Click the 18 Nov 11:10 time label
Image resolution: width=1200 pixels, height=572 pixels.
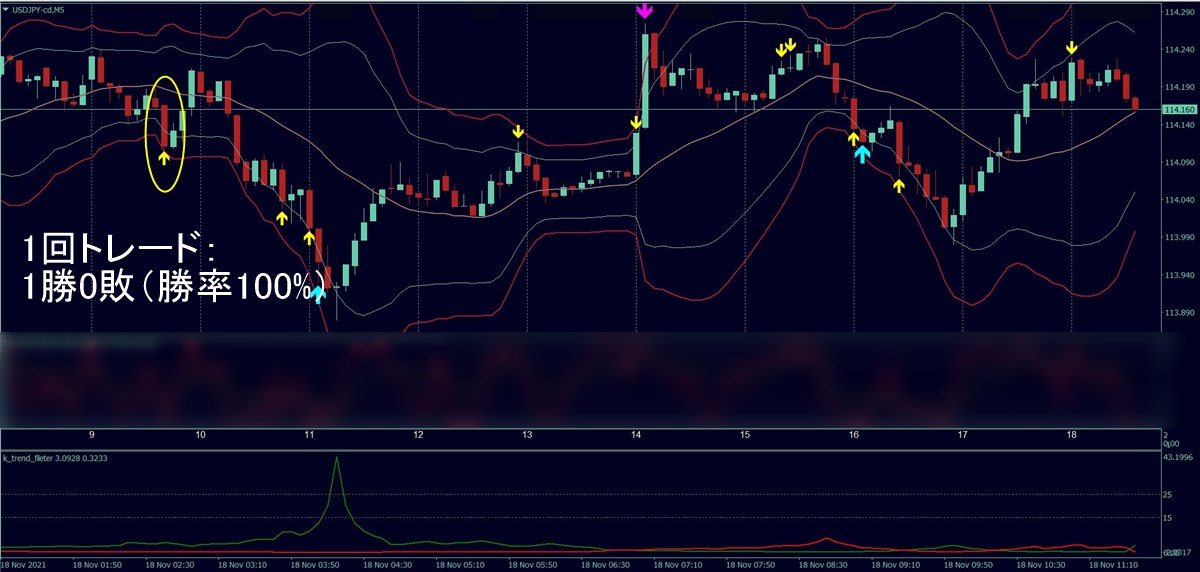click(1113, 564)
